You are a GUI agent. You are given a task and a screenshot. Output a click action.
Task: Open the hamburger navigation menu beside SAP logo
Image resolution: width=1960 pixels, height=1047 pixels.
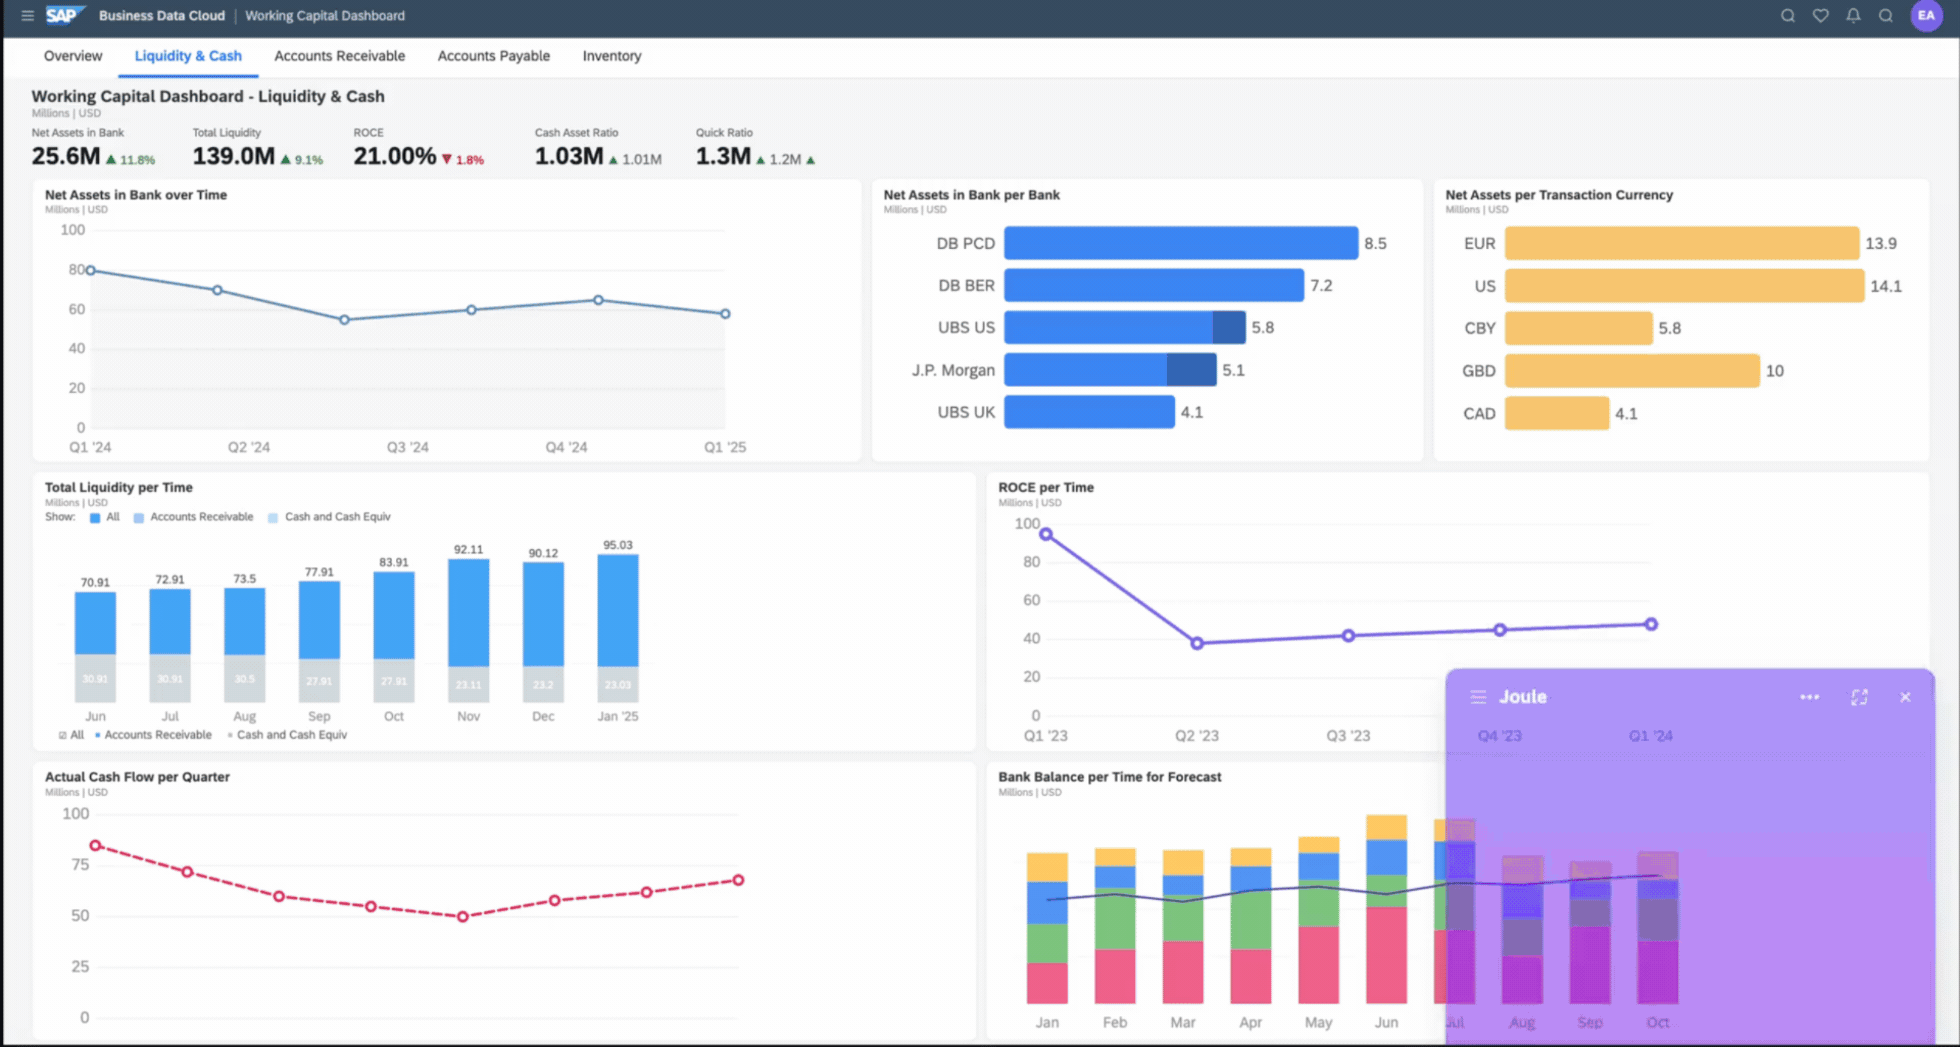click(27, 16)
